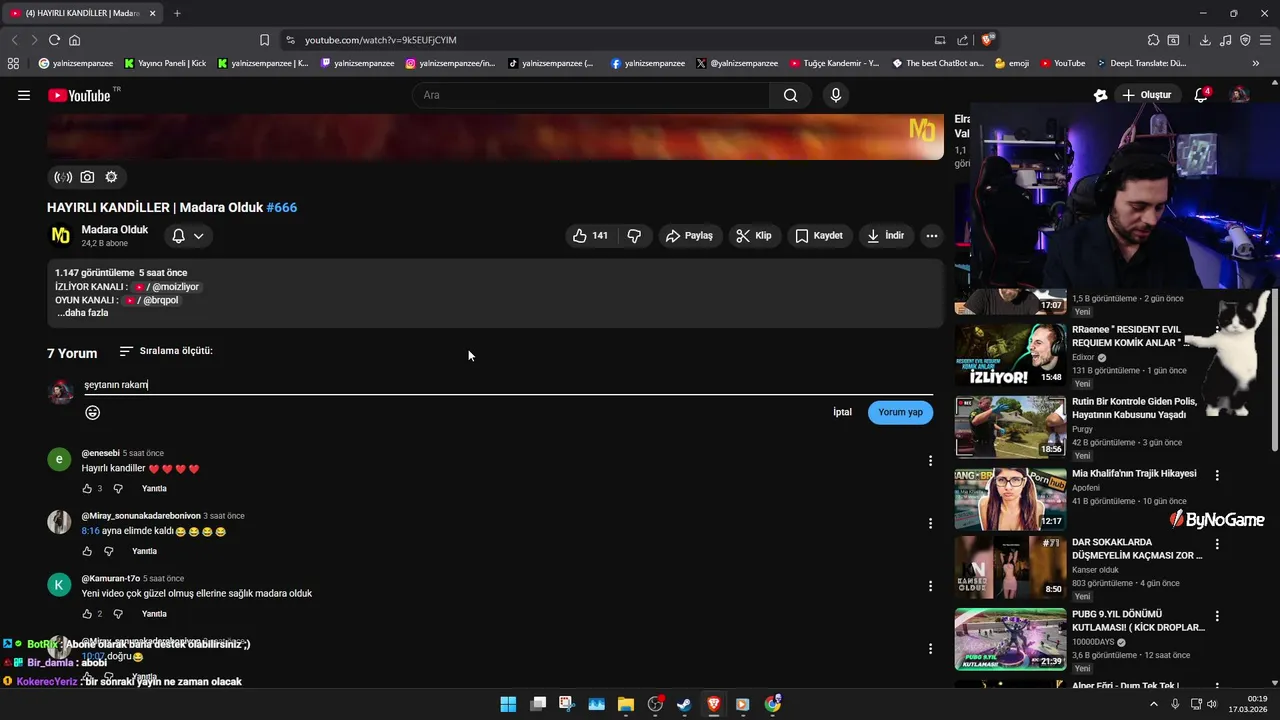Click the comment text input field
1280x720 pixels.
[508, 385]
